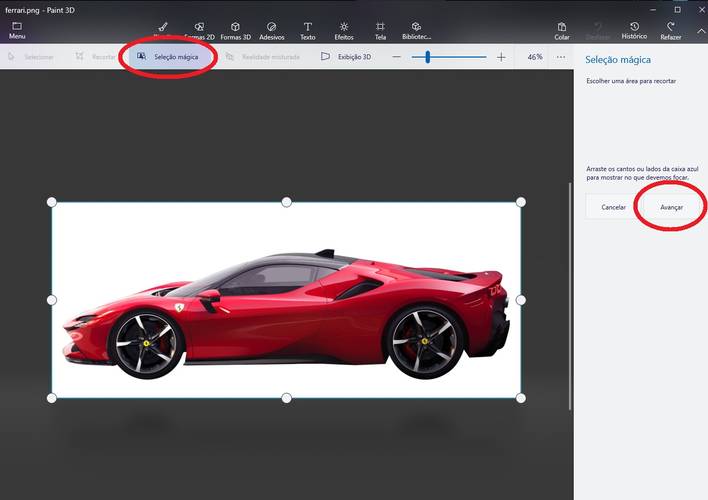708x500 pixels.
Task: Open the Histórico panel
Action: tap(634, 31)
